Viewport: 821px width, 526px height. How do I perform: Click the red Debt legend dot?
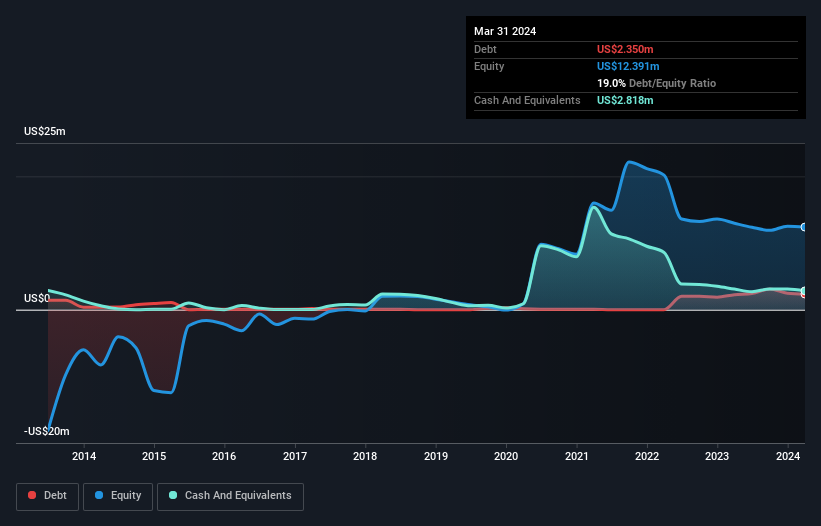click(x=32, y=495)
